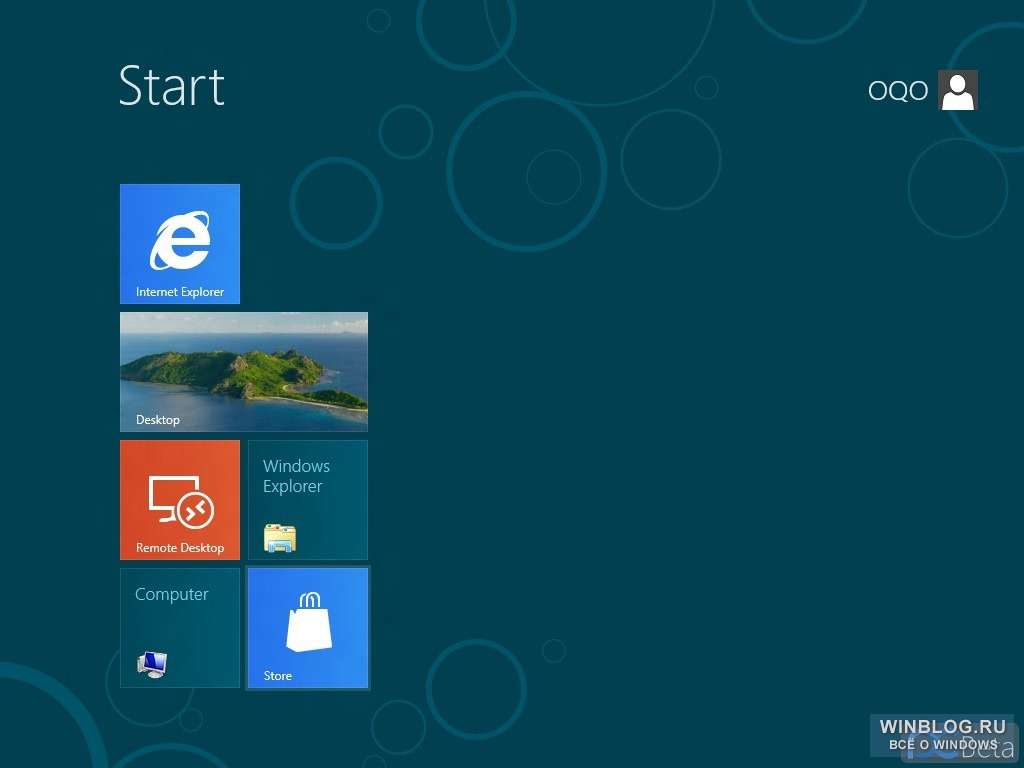Open the Internet Explorer tile
The height and width of the screenshot is (768, 1024).
[x=180, y=244]
